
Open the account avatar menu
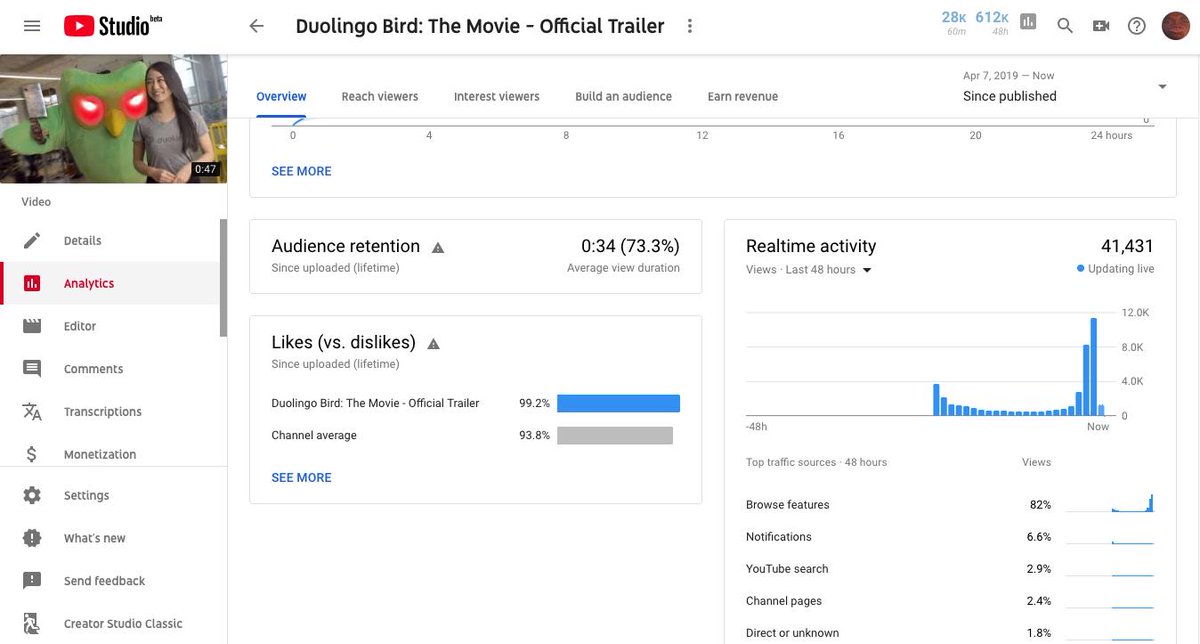pyautogui.click(x=1174, y=26)
